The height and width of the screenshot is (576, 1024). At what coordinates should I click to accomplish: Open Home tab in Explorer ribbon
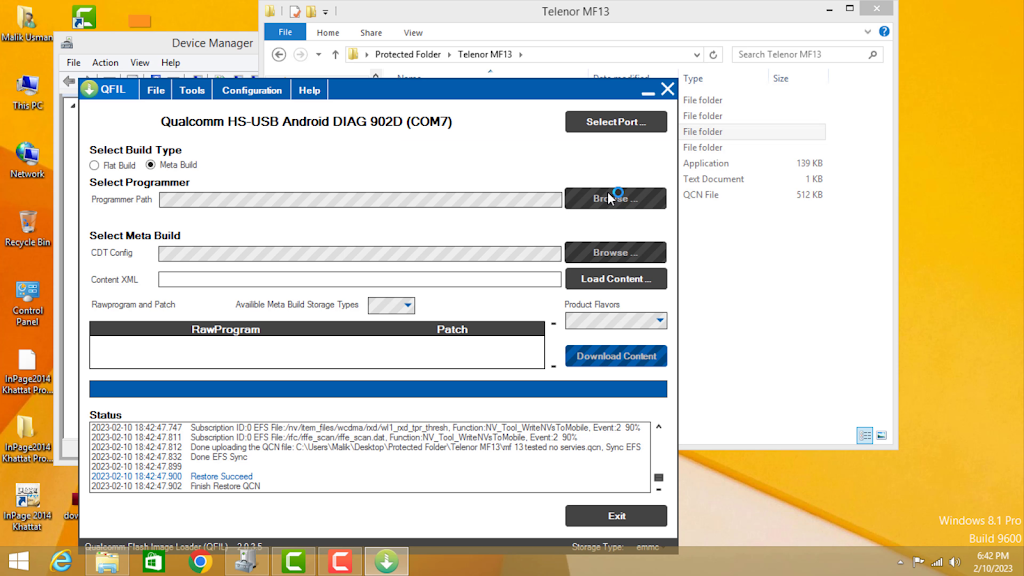[x=328, y=33]
